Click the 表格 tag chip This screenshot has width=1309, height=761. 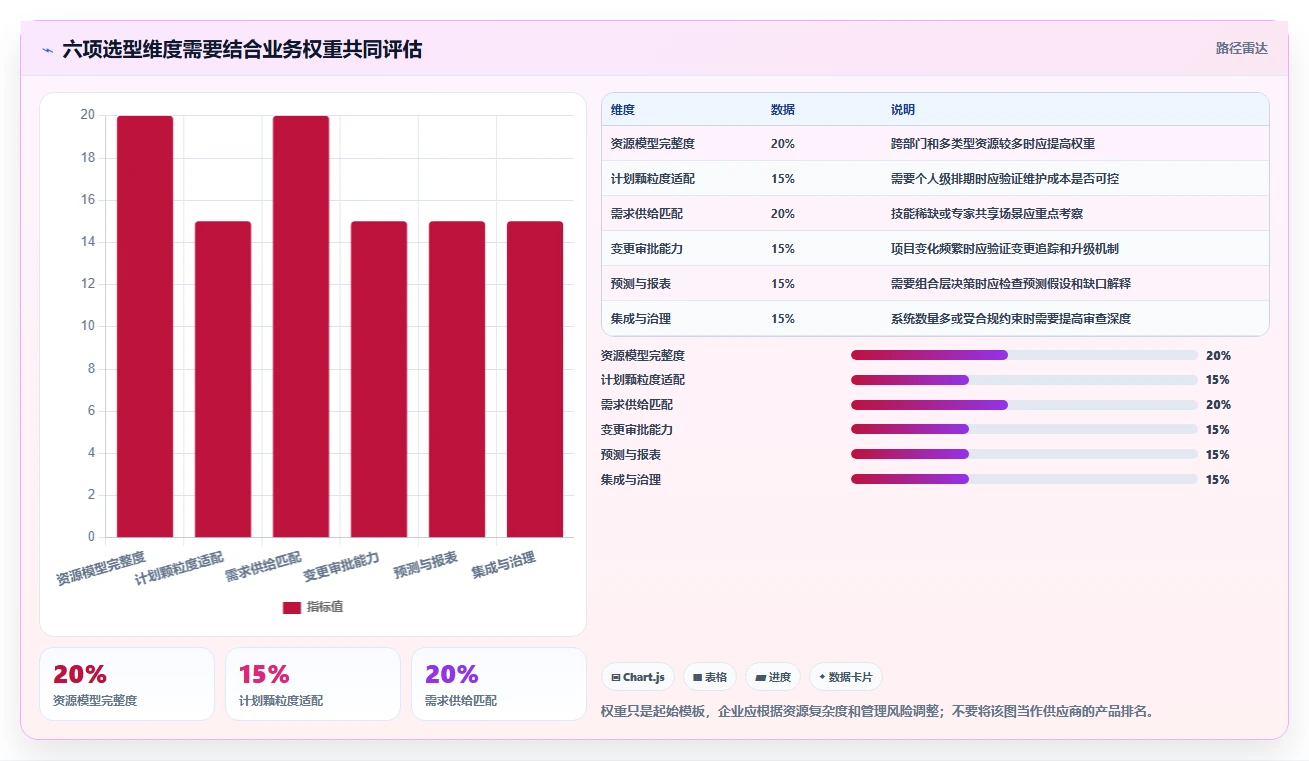pos(710,677)
